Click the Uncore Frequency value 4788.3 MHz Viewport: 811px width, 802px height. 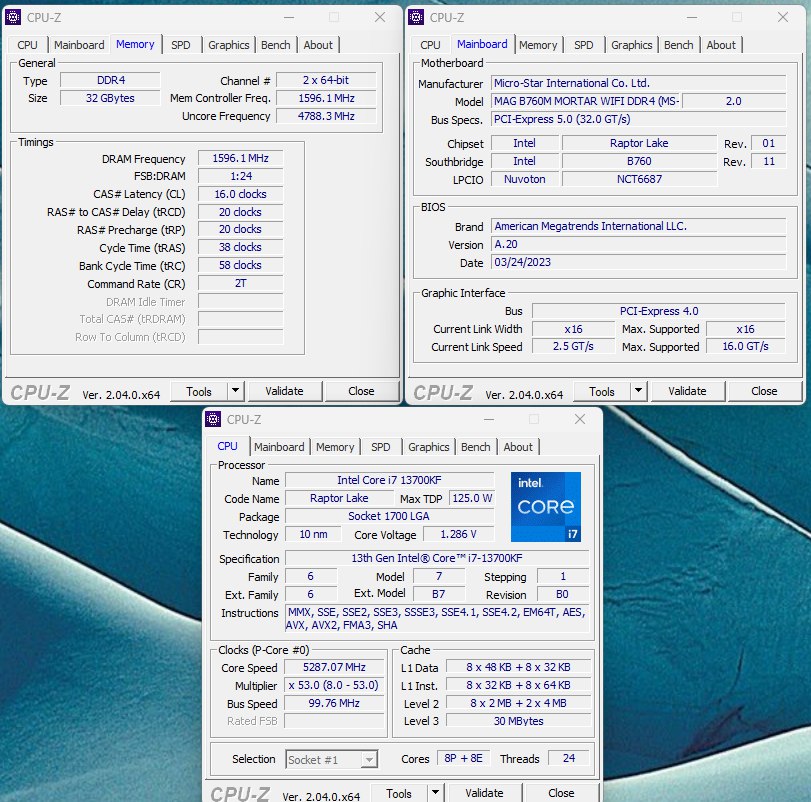[x=326, y=116]
